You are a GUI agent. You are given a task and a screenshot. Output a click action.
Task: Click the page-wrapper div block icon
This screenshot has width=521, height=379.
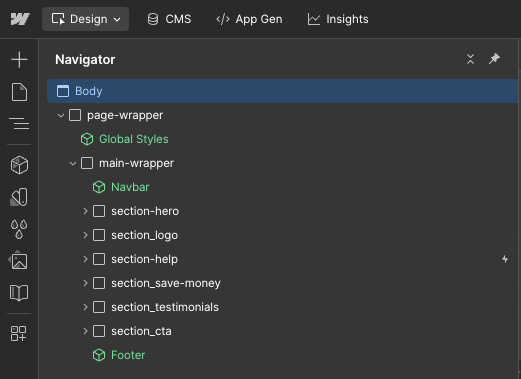tap(75, 115)
